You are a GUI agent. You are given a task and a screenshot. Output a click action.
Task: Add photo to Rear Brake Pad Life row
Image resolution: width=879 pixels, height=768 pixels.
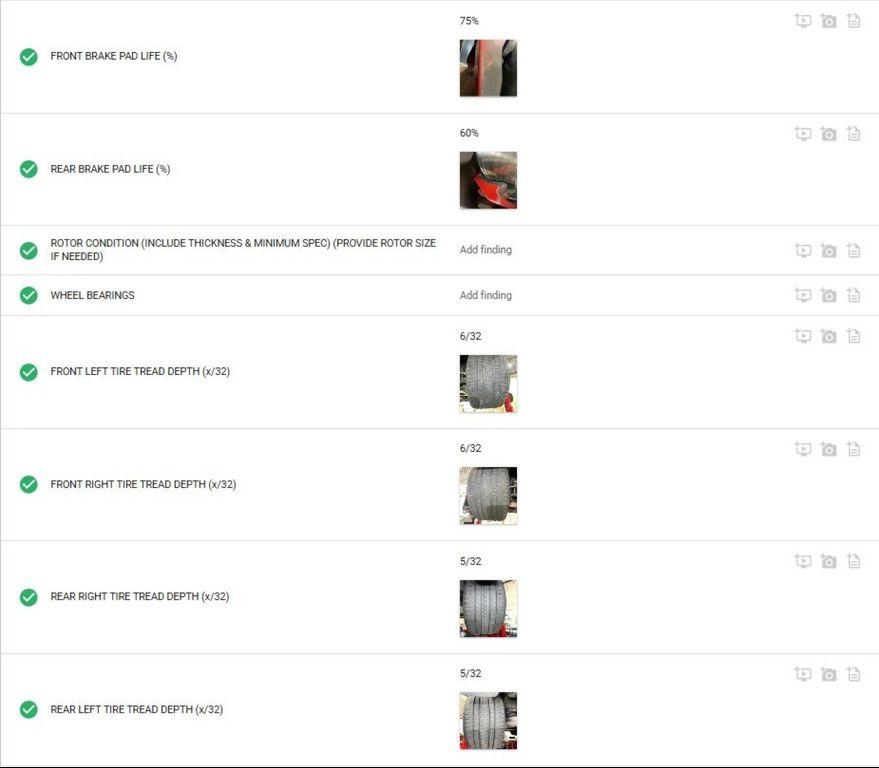tap(828, 134)
